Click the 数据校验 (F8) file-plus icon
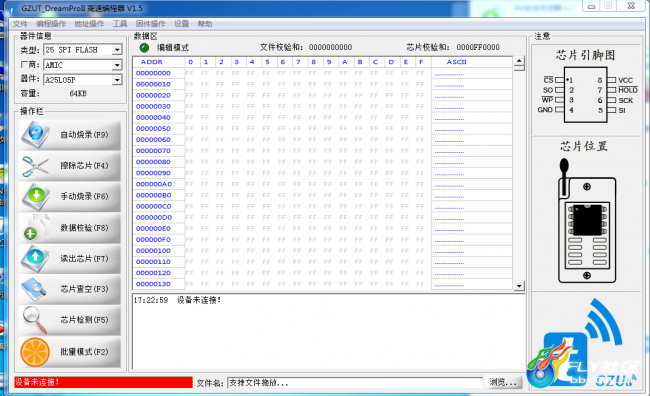Viewport: 650px width, 396px height. pos(35,228)
